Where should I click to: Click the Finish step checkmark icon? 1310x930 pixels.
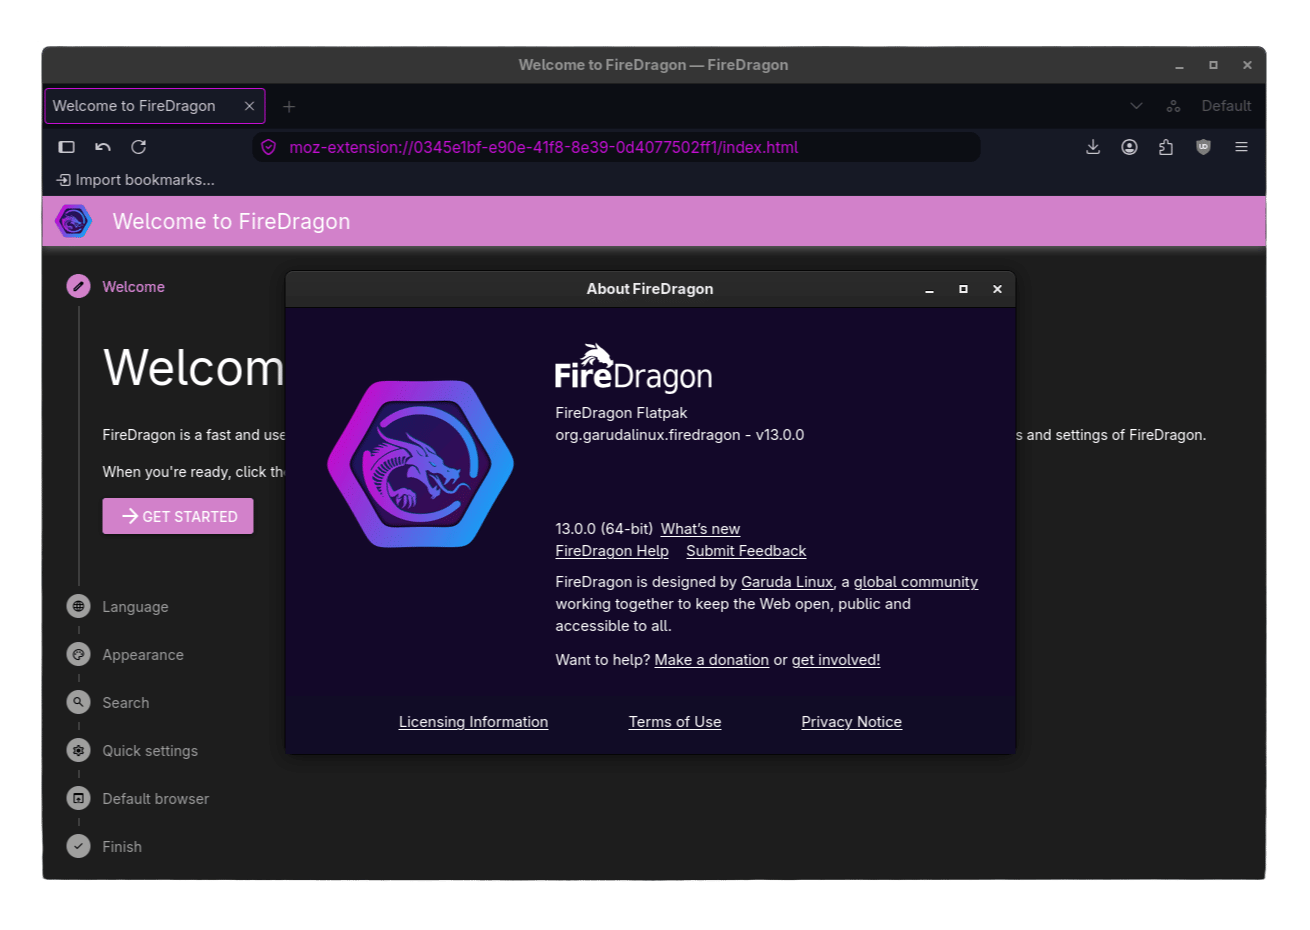pos(78,846)
